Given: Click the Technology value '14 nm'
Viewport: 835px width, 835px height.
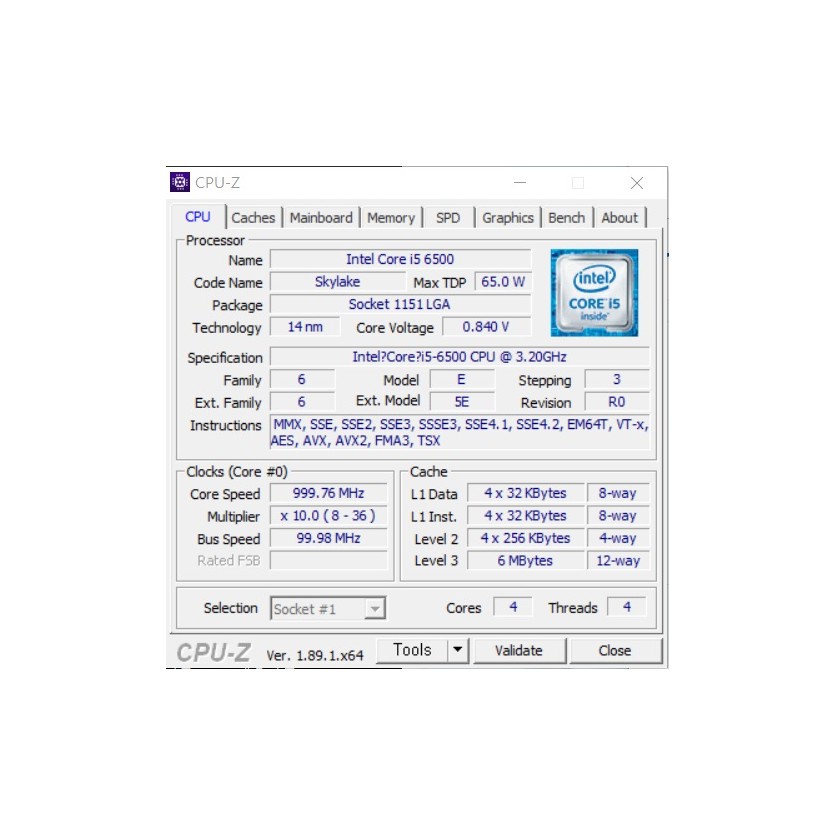Looking at the screenshot, I should (x=305, y=327).
